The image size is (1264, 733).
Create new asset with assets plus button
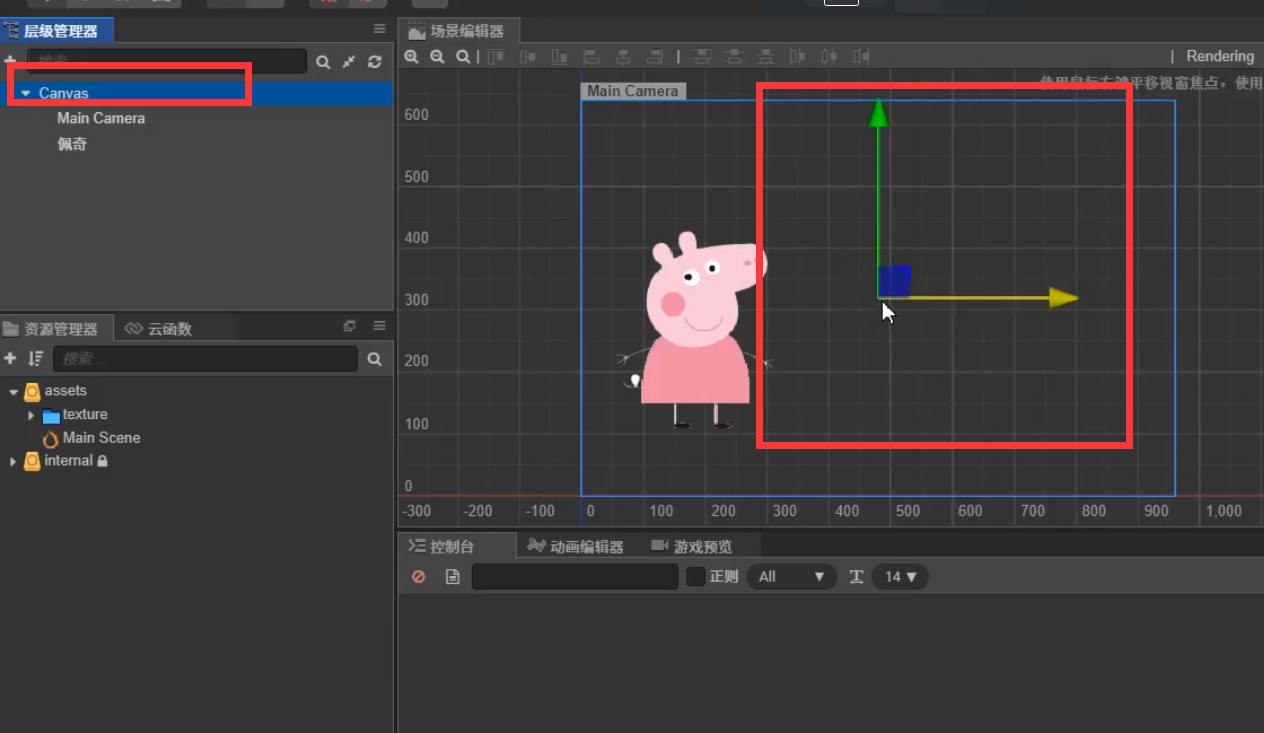10,358
